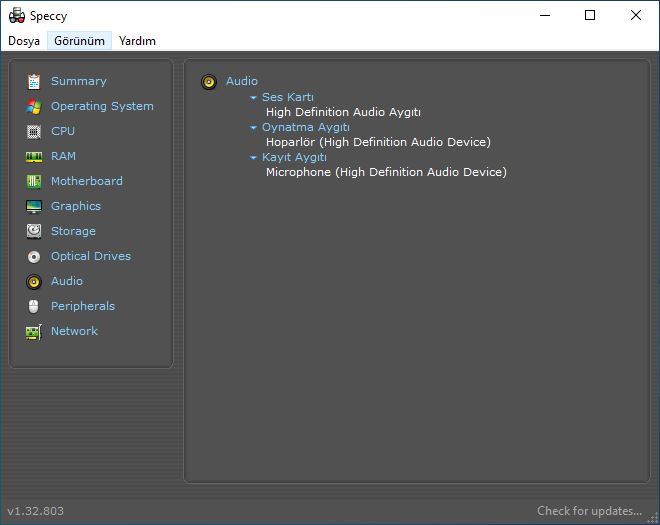Click the Summary clipboard icon
The height and width of the screenshot is (525, 660).
tap(34, 81)
